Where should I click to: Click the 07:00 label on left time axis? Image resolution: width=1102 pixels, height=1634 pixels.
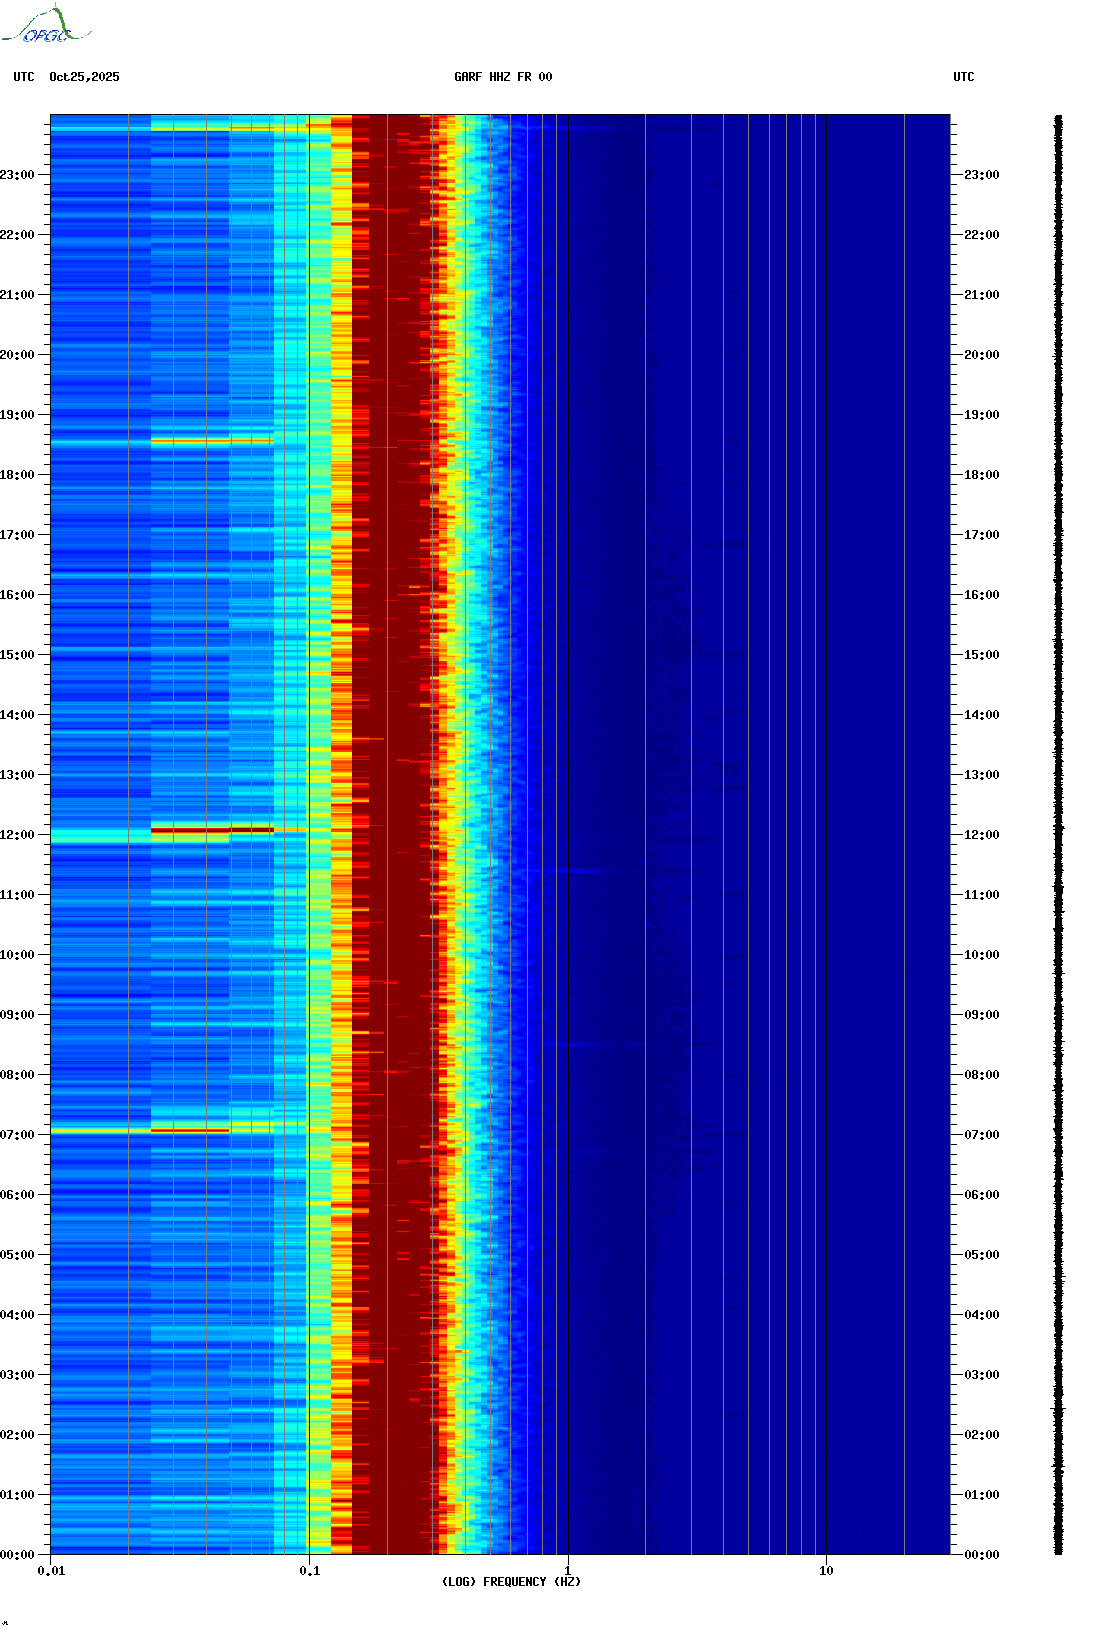[17, 1135]
